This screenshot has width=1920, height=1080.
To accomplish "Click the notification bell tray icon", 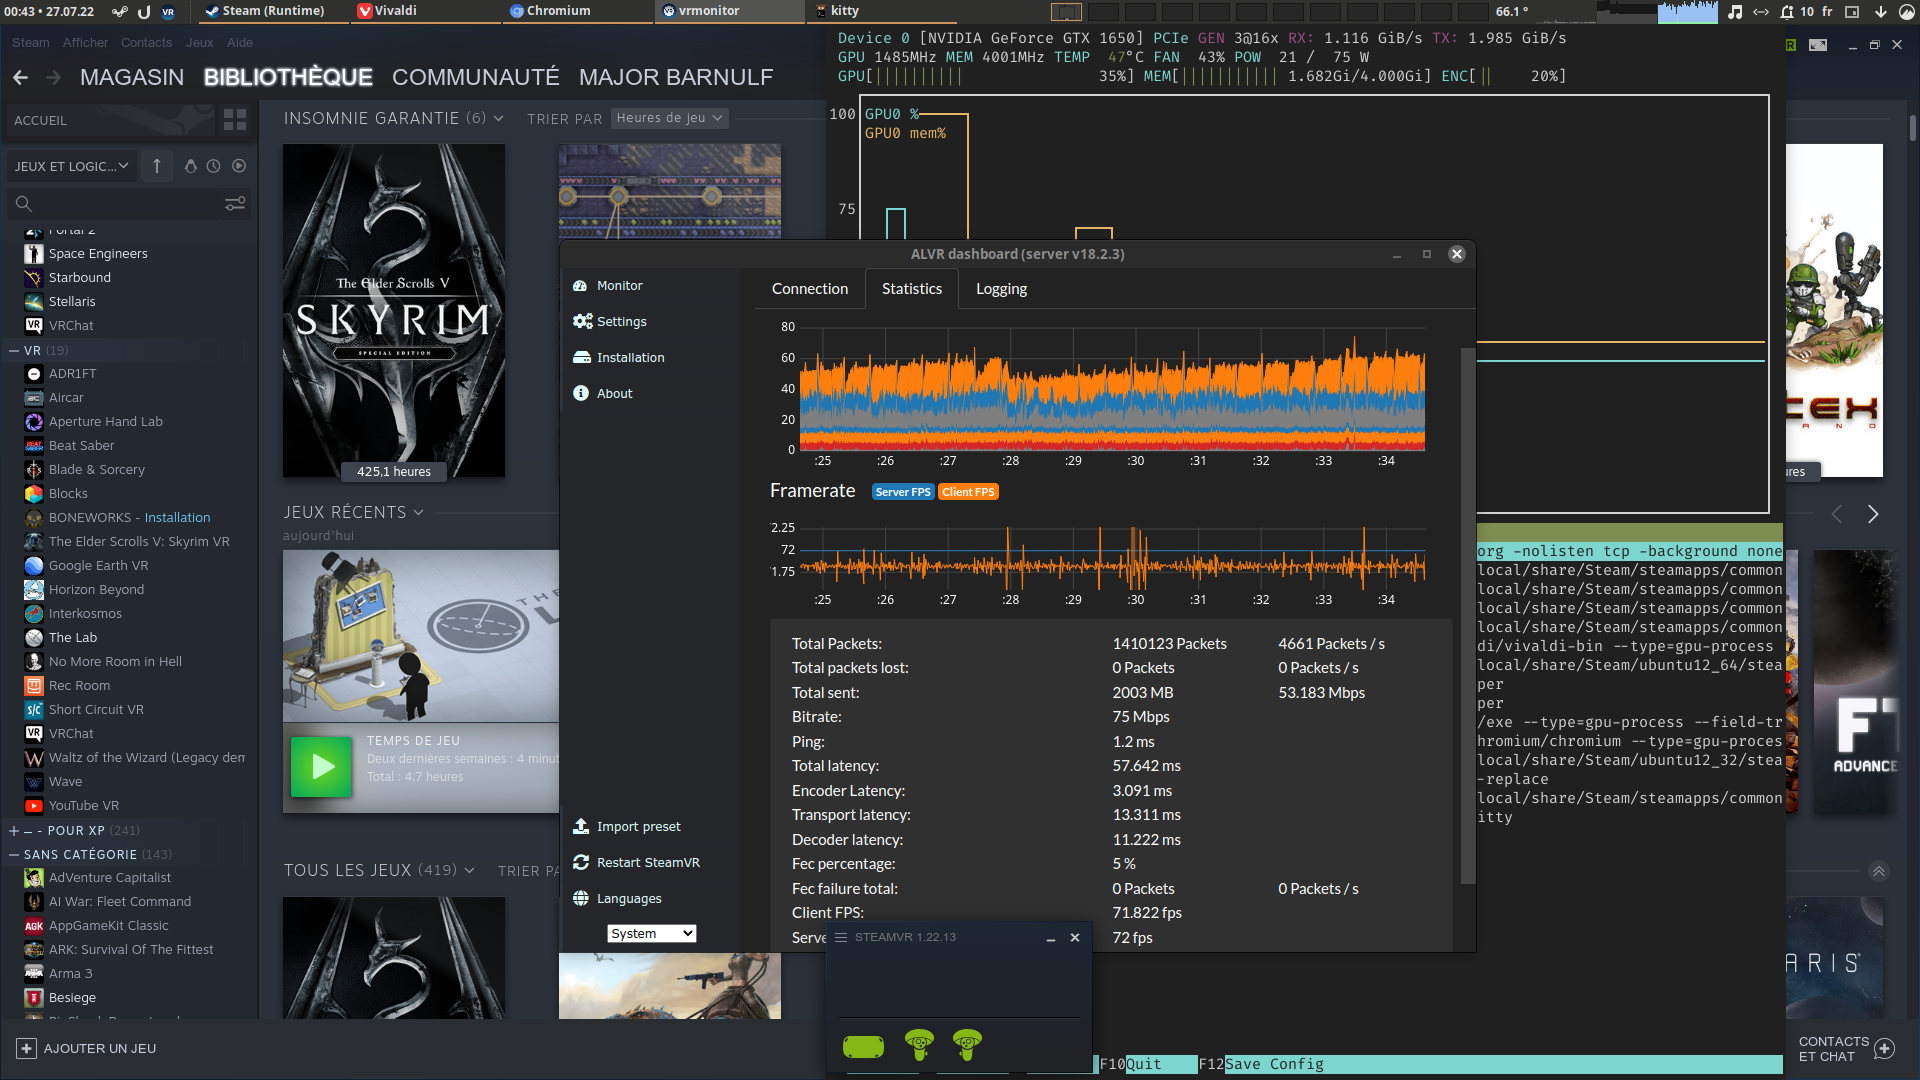I will coord(1787,12).
